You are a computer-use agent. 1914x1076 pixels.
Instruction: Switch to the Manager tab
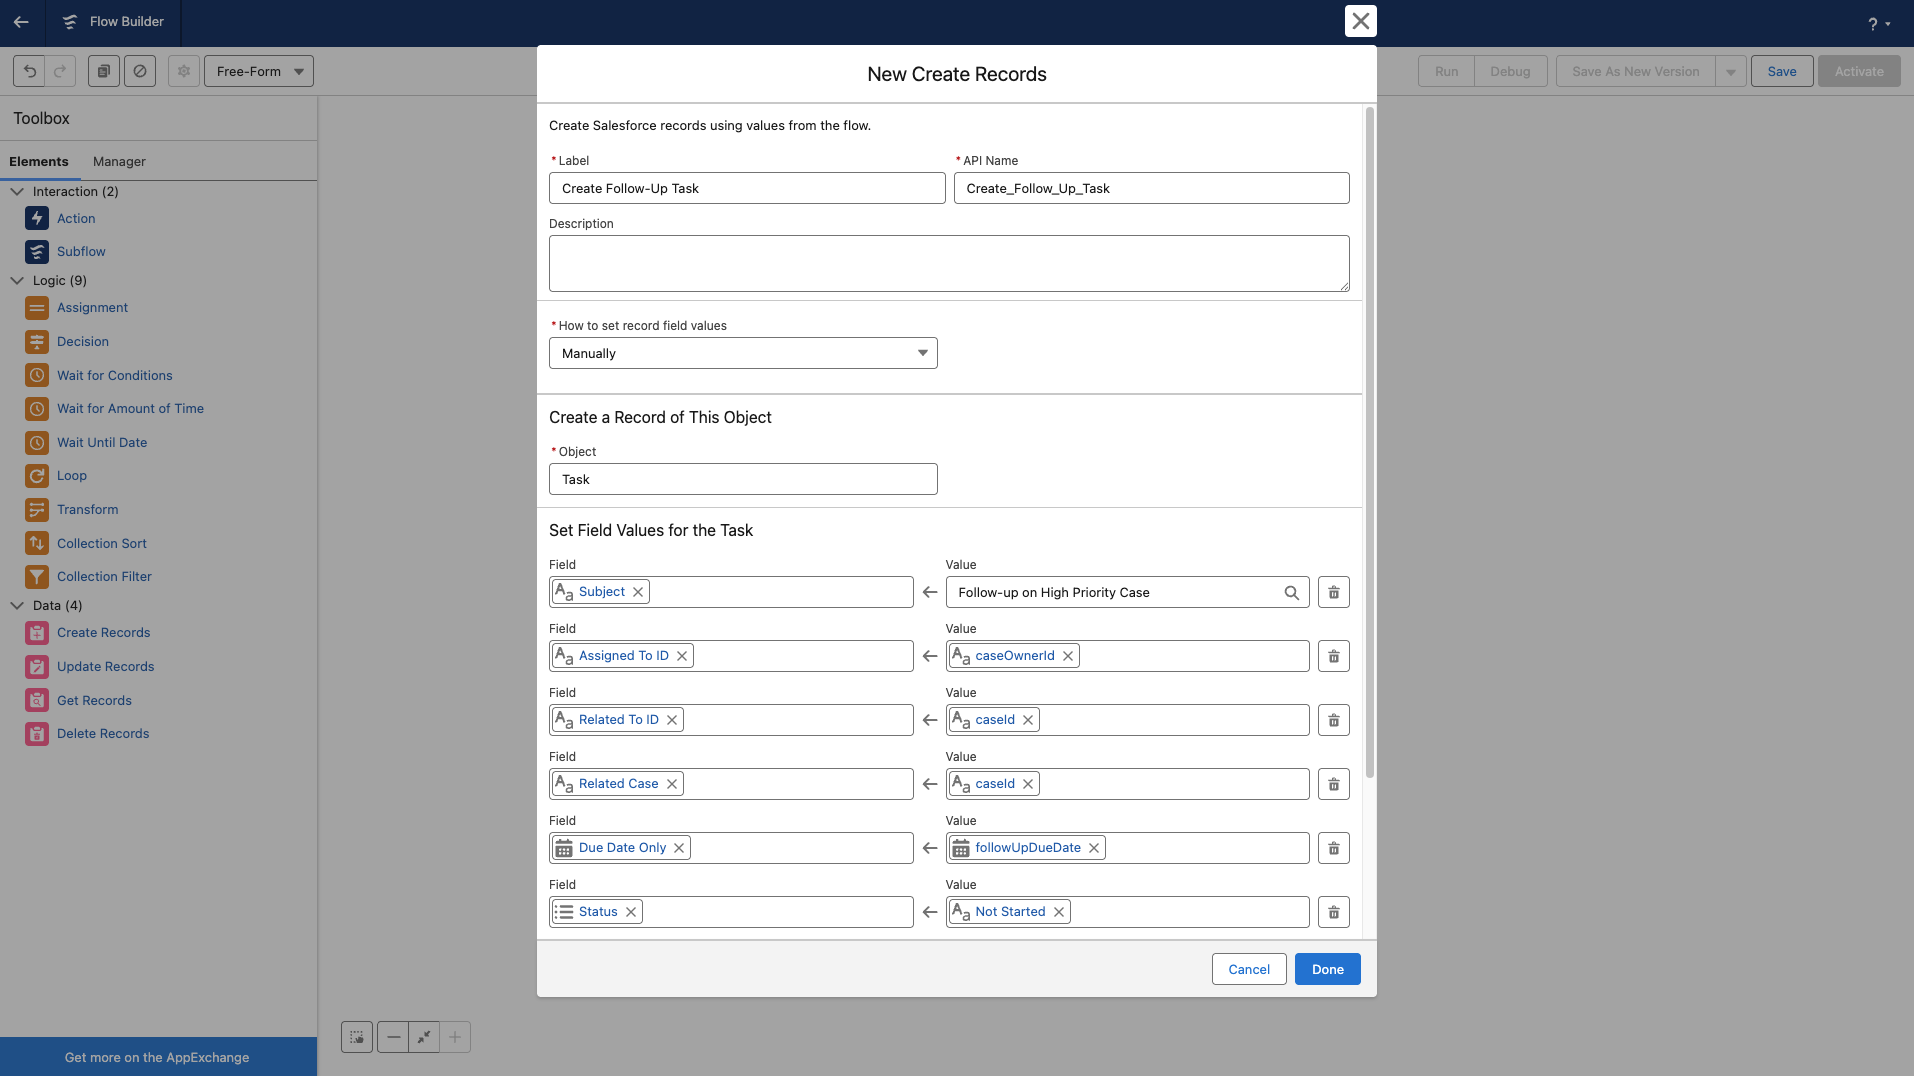[x=119, y=162]
